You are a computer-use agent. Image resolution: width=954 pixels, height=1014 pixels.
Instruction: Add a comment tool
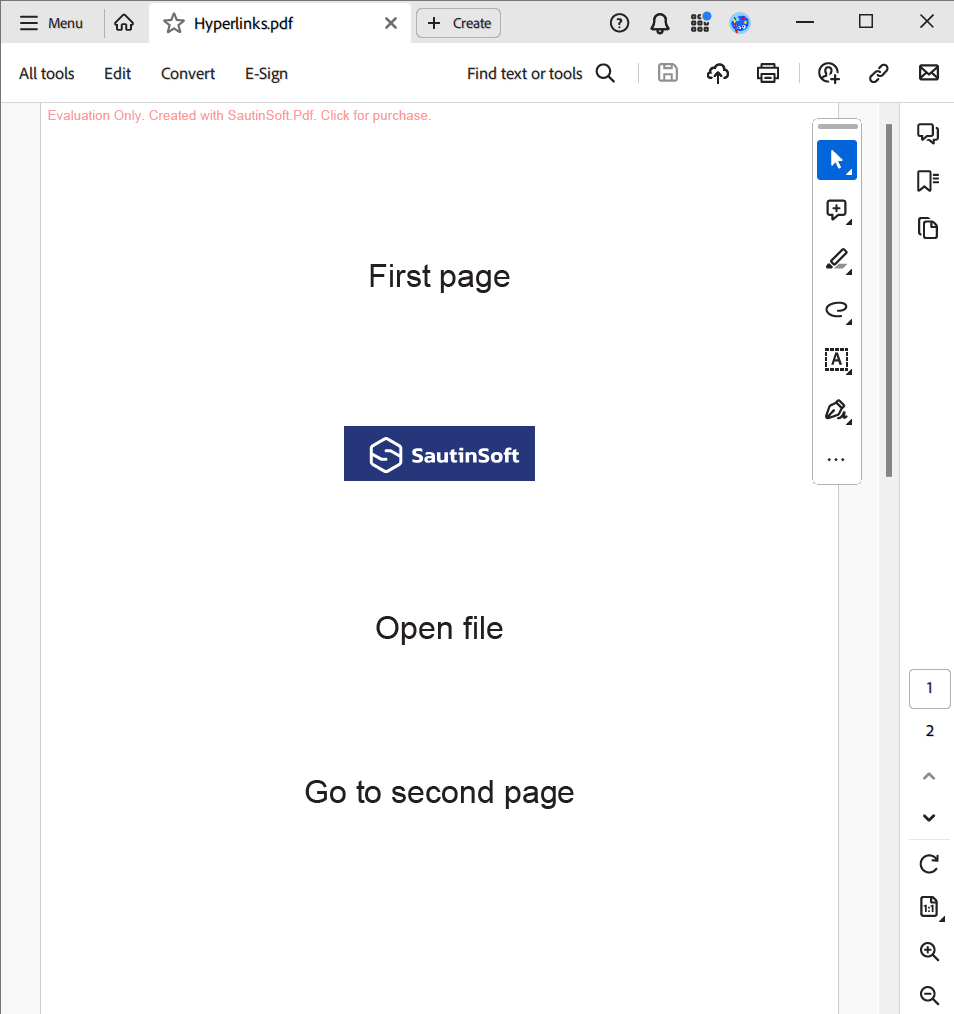[x=837, y=210]
